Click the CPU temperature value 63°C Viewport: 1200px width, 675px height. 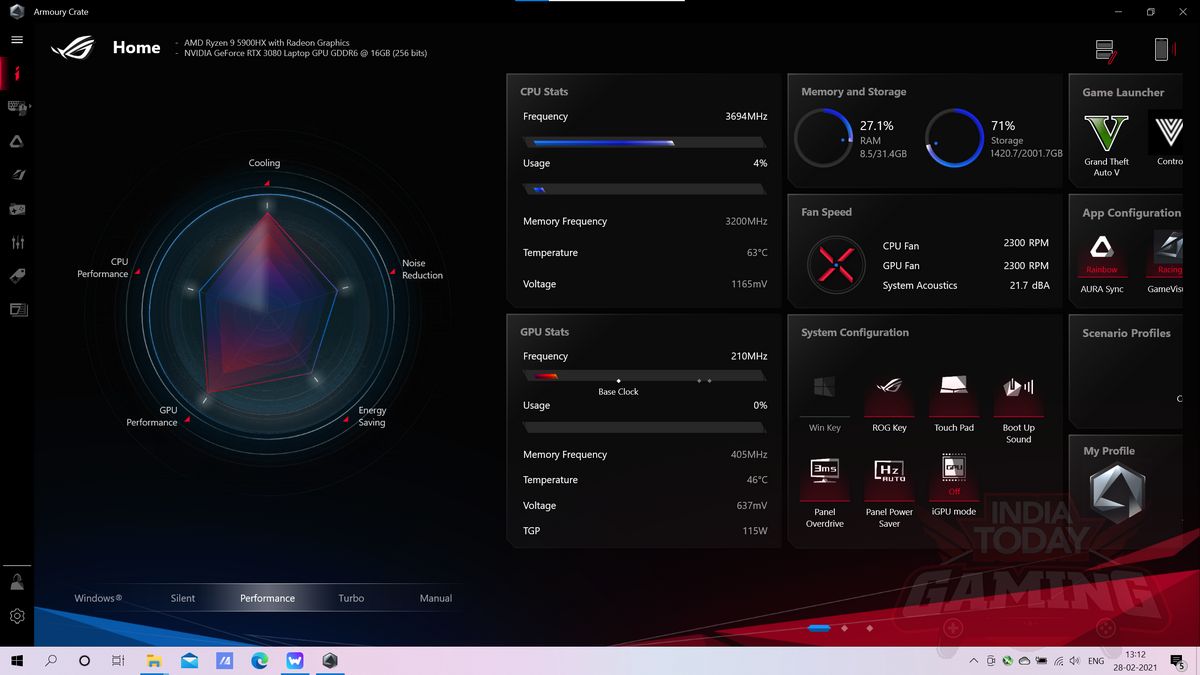coord(757,253)
